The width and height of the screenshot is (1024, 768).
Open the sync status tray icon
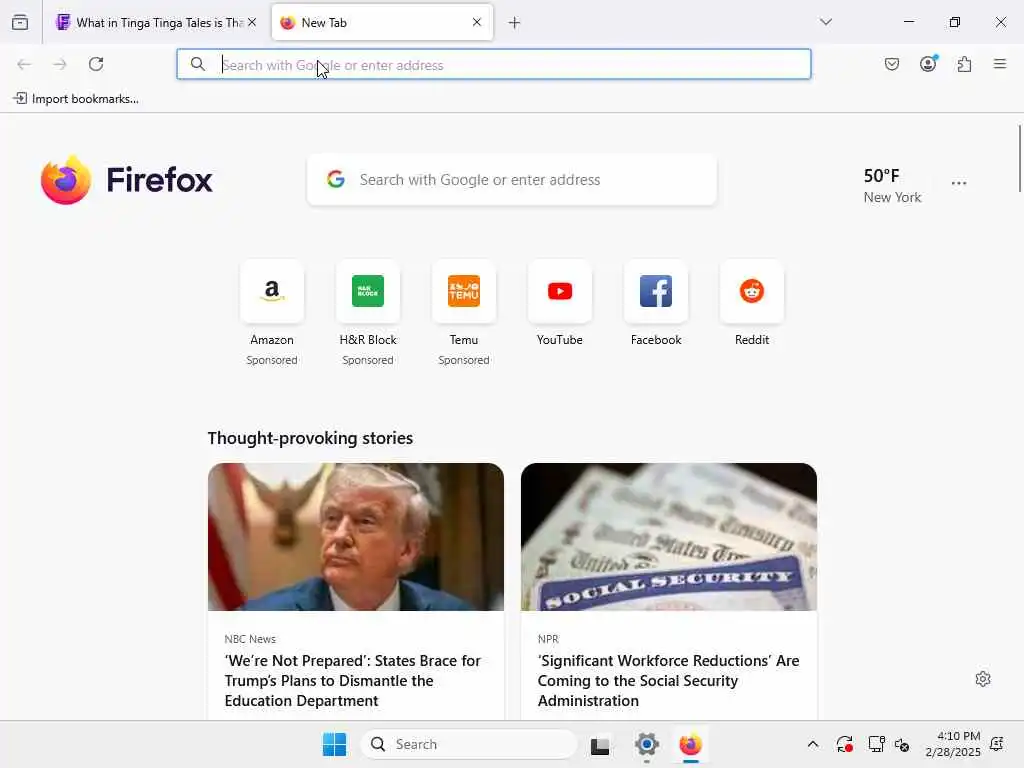pos(844,744)
